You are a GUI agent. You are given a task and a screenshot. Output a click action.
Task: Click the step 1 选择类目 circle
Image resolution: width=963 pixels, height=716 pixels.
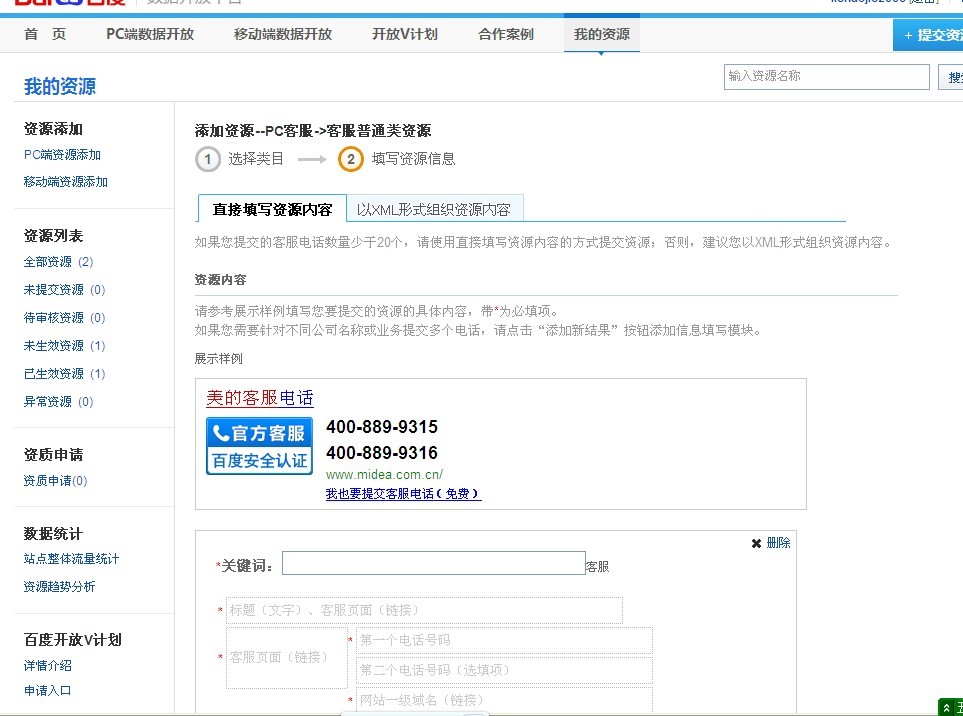pyautogui.click(x=208, y=159)
